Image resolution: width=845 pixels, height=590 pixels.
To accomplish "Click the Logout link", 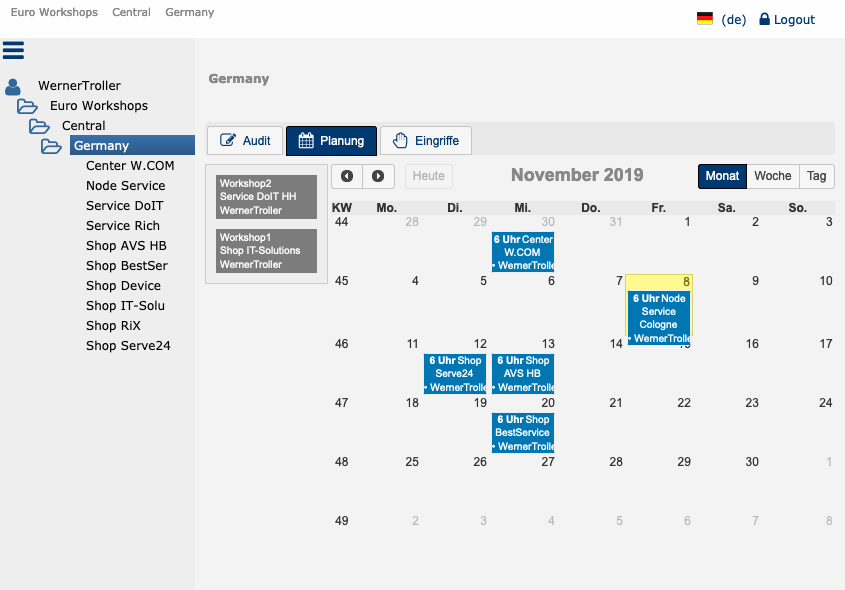I will [x=787, y=19].
